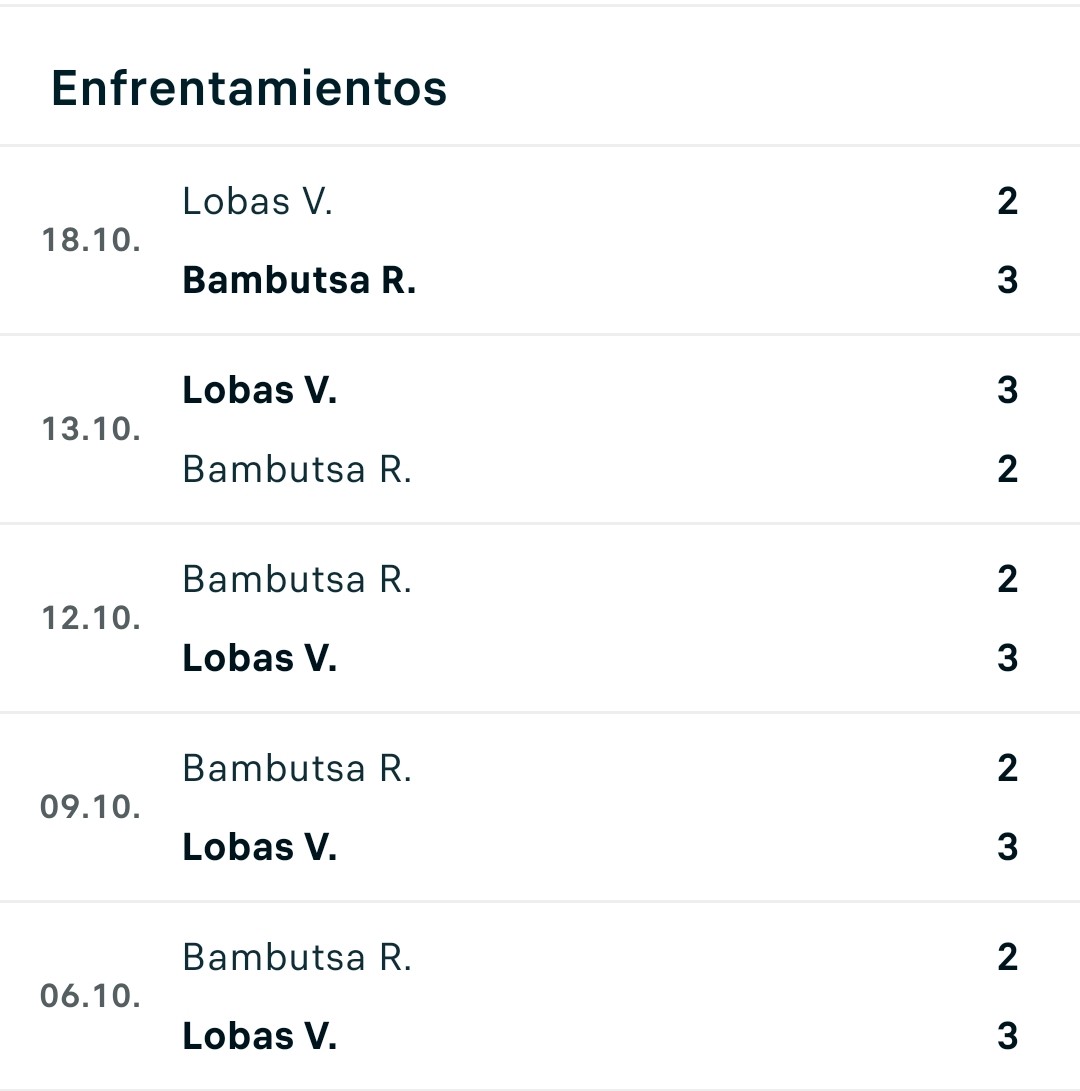Click Lobas V. score 3 on 13.10.
Image resolution: width=1080 pixels, height=1091 pixels.
point(1008,390)
